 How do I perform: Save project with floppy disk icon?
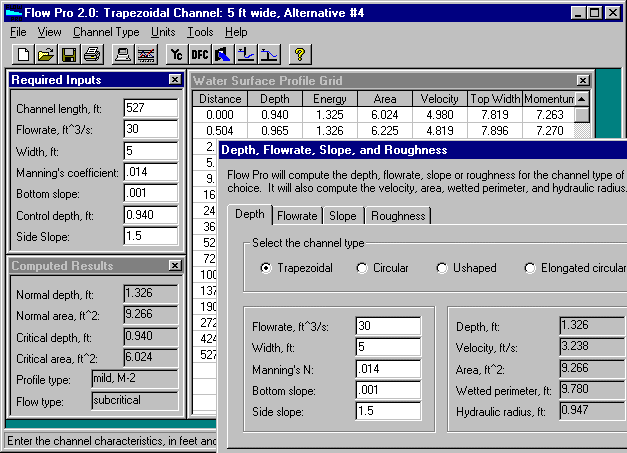(x=69, y=54)
